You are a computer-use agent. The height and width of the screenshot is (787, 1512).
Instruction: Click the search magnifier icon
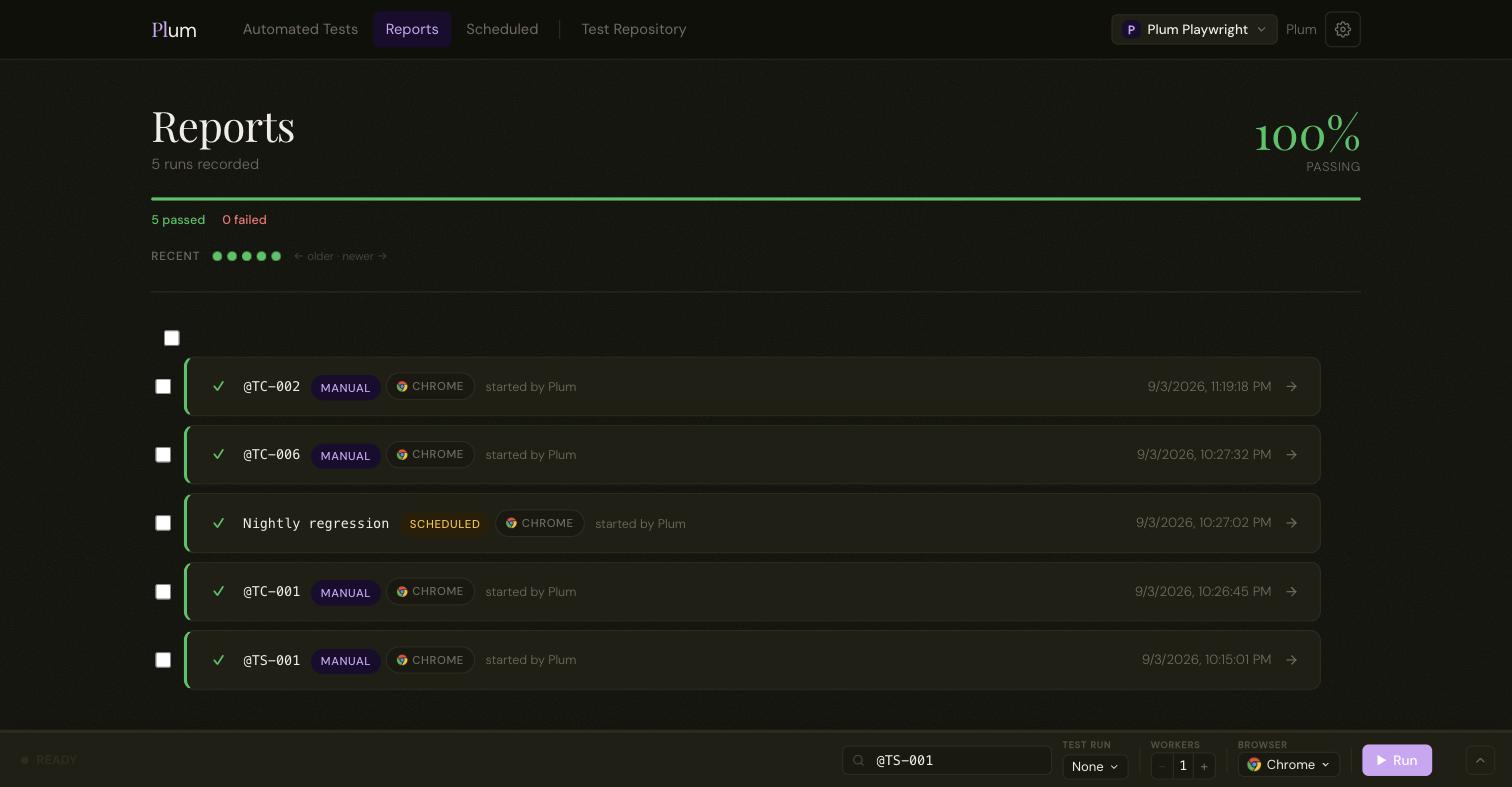point(858,761)
